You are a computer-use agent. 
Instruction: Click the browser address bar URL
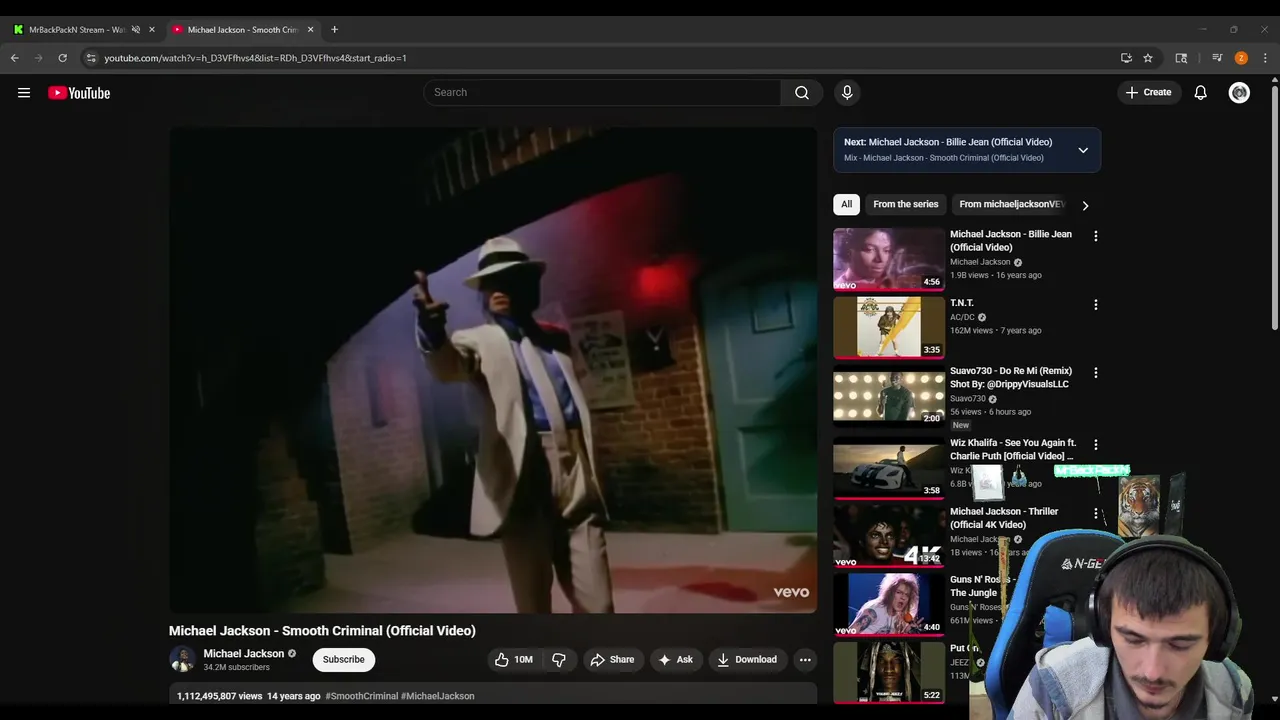(x=255, y=58)
